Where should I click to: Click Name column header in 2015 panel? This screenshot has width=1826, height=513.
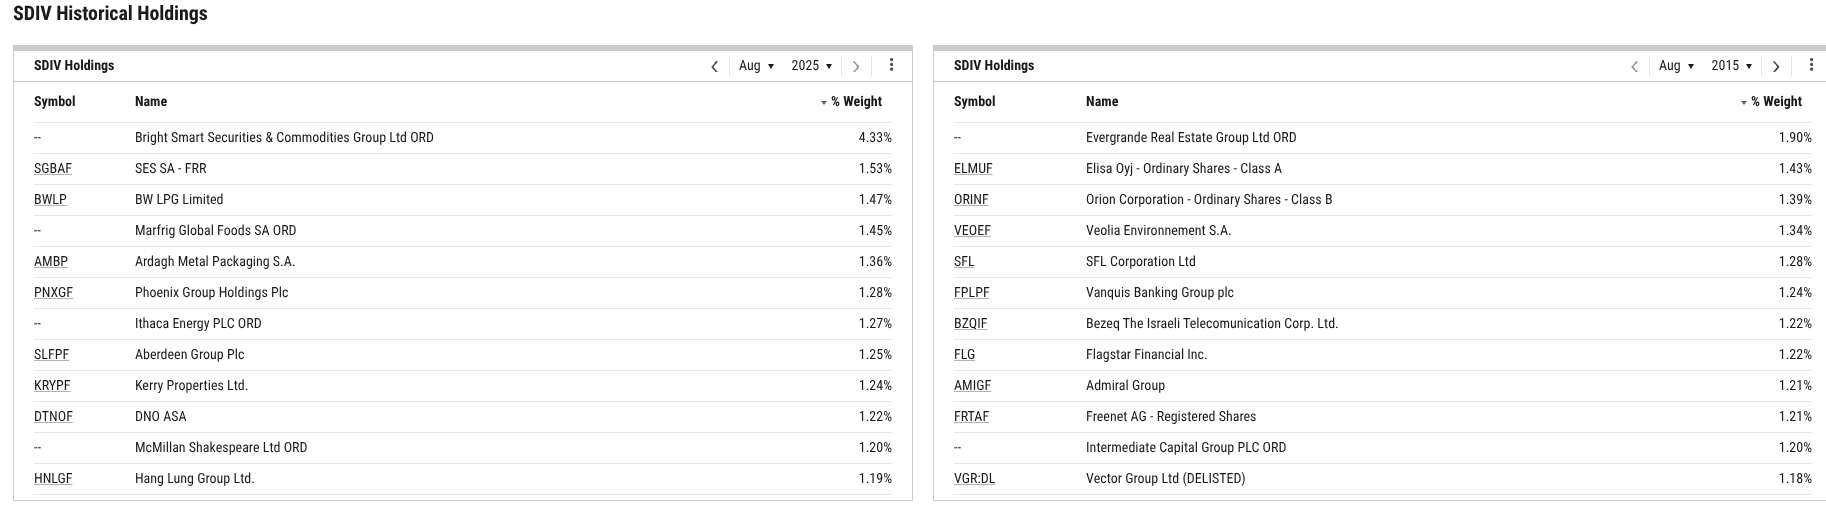tap(1102, 102)
